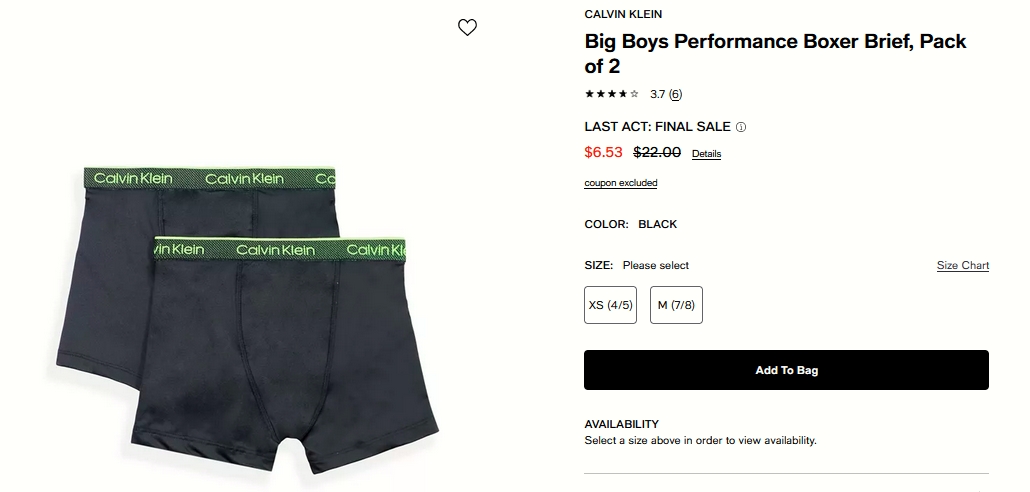Go to the Calvin Klein brand link
The width and height of the screenshot is (1030, 492).
(623, 14)
